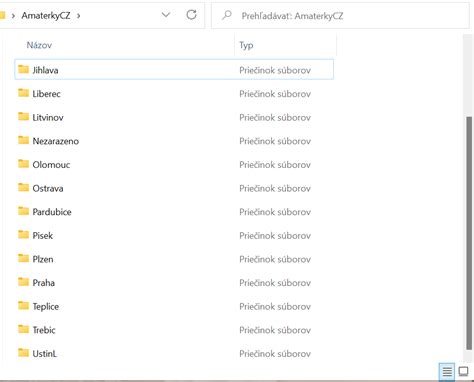Select the Jihlava folder icon

point(23,69)
